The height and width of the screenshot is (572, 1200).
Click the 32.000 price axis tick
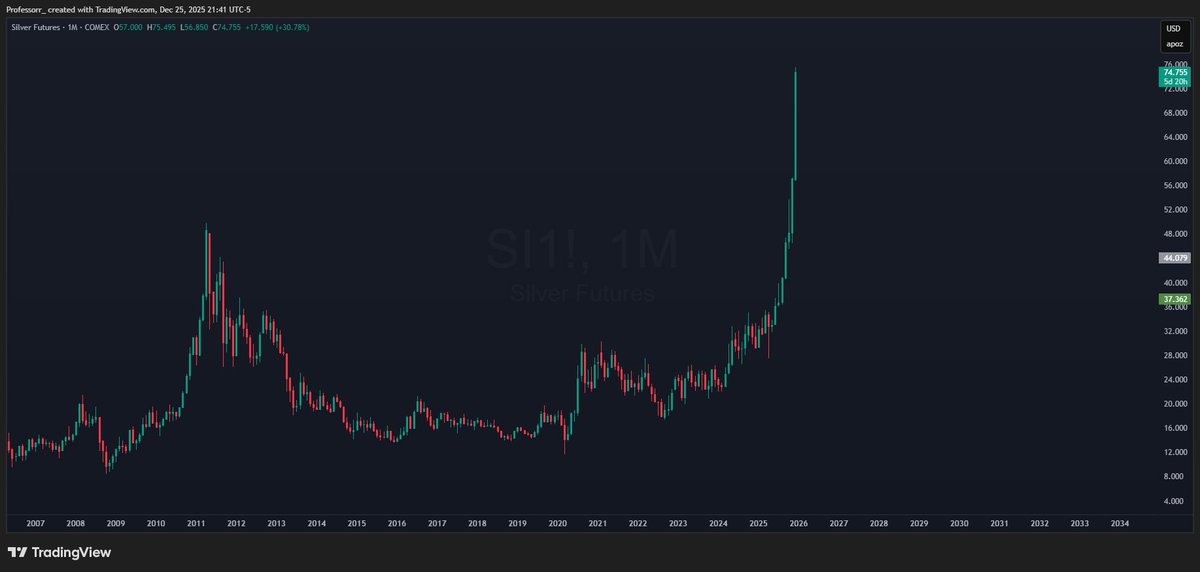1174,331
